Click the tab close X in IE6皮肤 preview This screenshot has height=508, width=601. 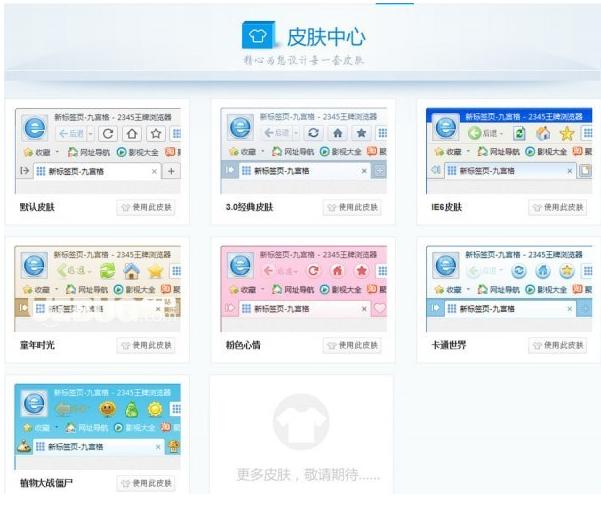click(x=570, y=171)
